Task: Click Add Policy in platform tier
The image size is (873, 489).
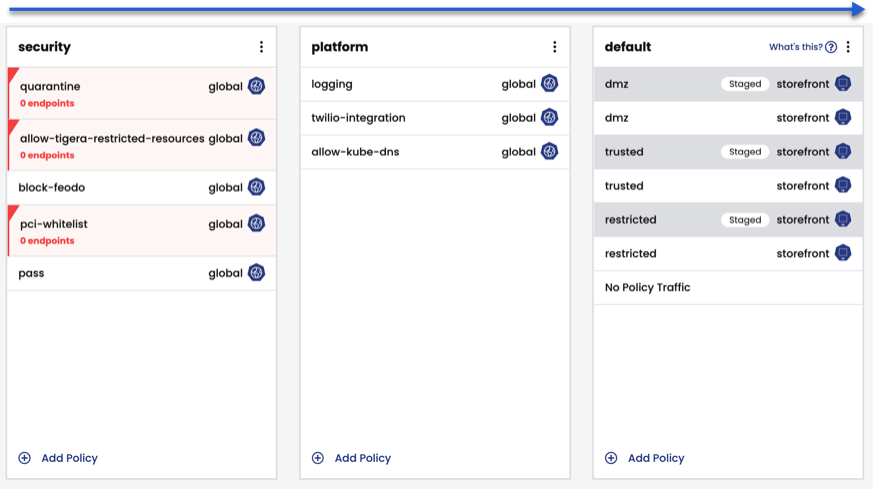Action: pyautogui.click(x=362, y=458)
